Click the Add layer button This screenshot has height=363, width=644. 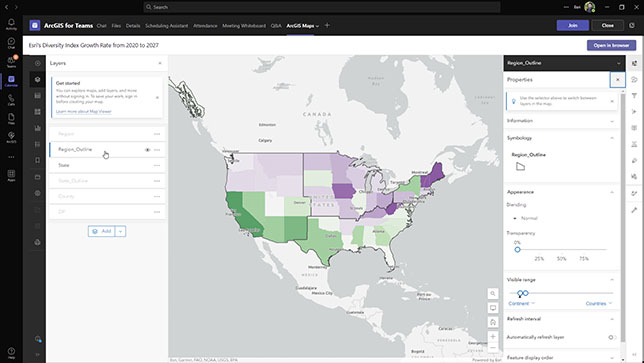point(101,231)
